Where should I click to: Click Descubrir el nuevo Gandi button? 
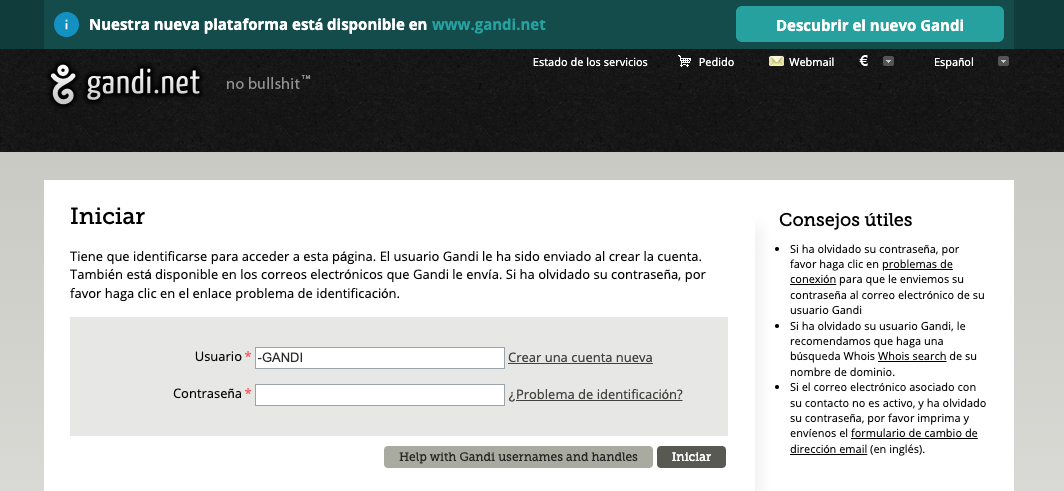(x=869, y=24)
